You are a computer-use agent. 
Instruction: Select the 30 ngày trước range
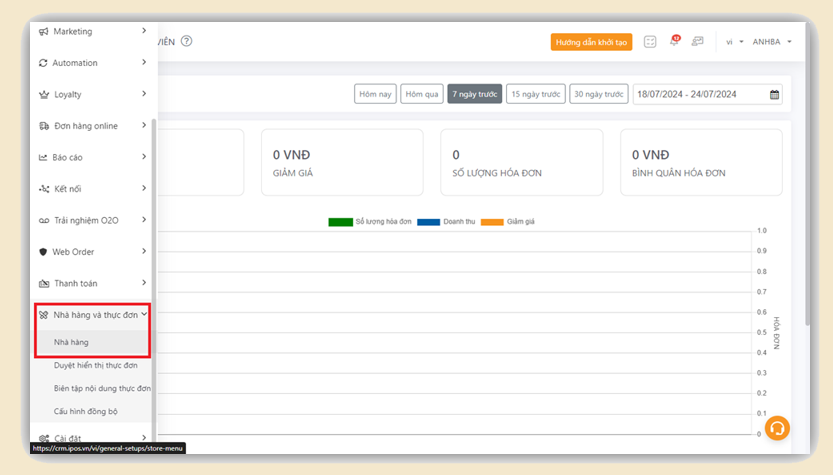pos(599,95)
